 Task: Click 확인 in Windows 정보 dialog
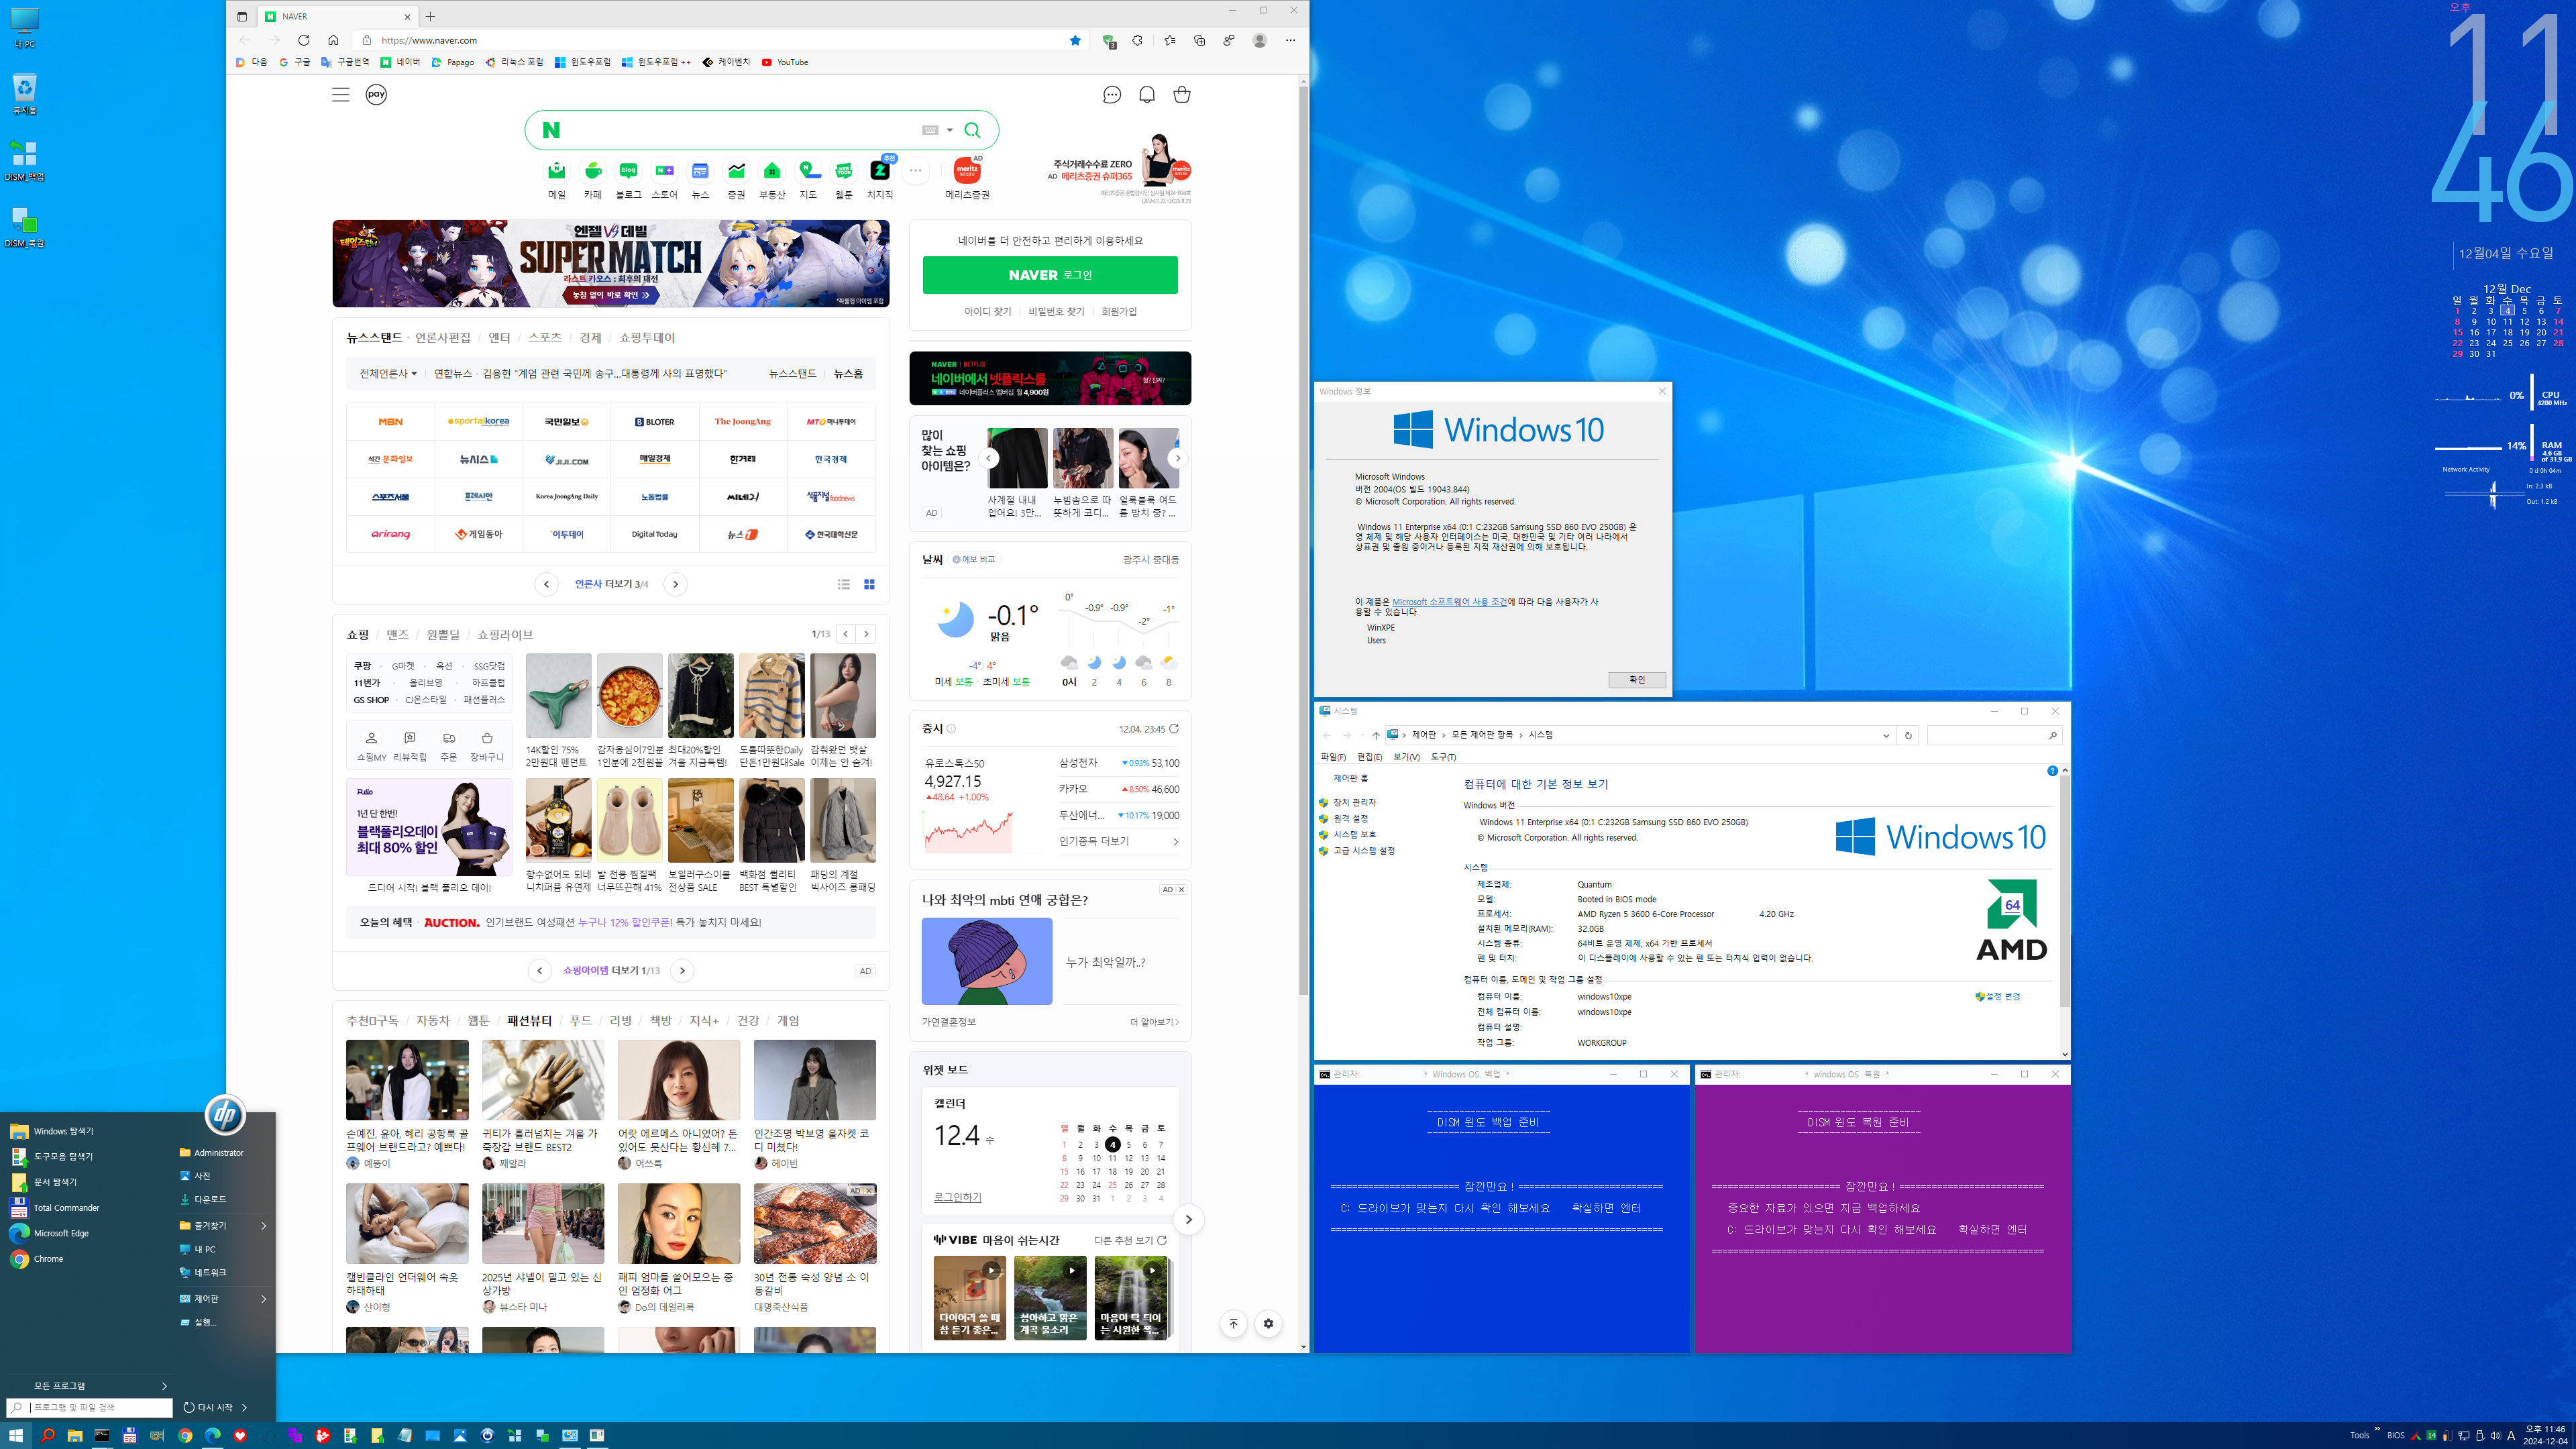[1637, 679]
